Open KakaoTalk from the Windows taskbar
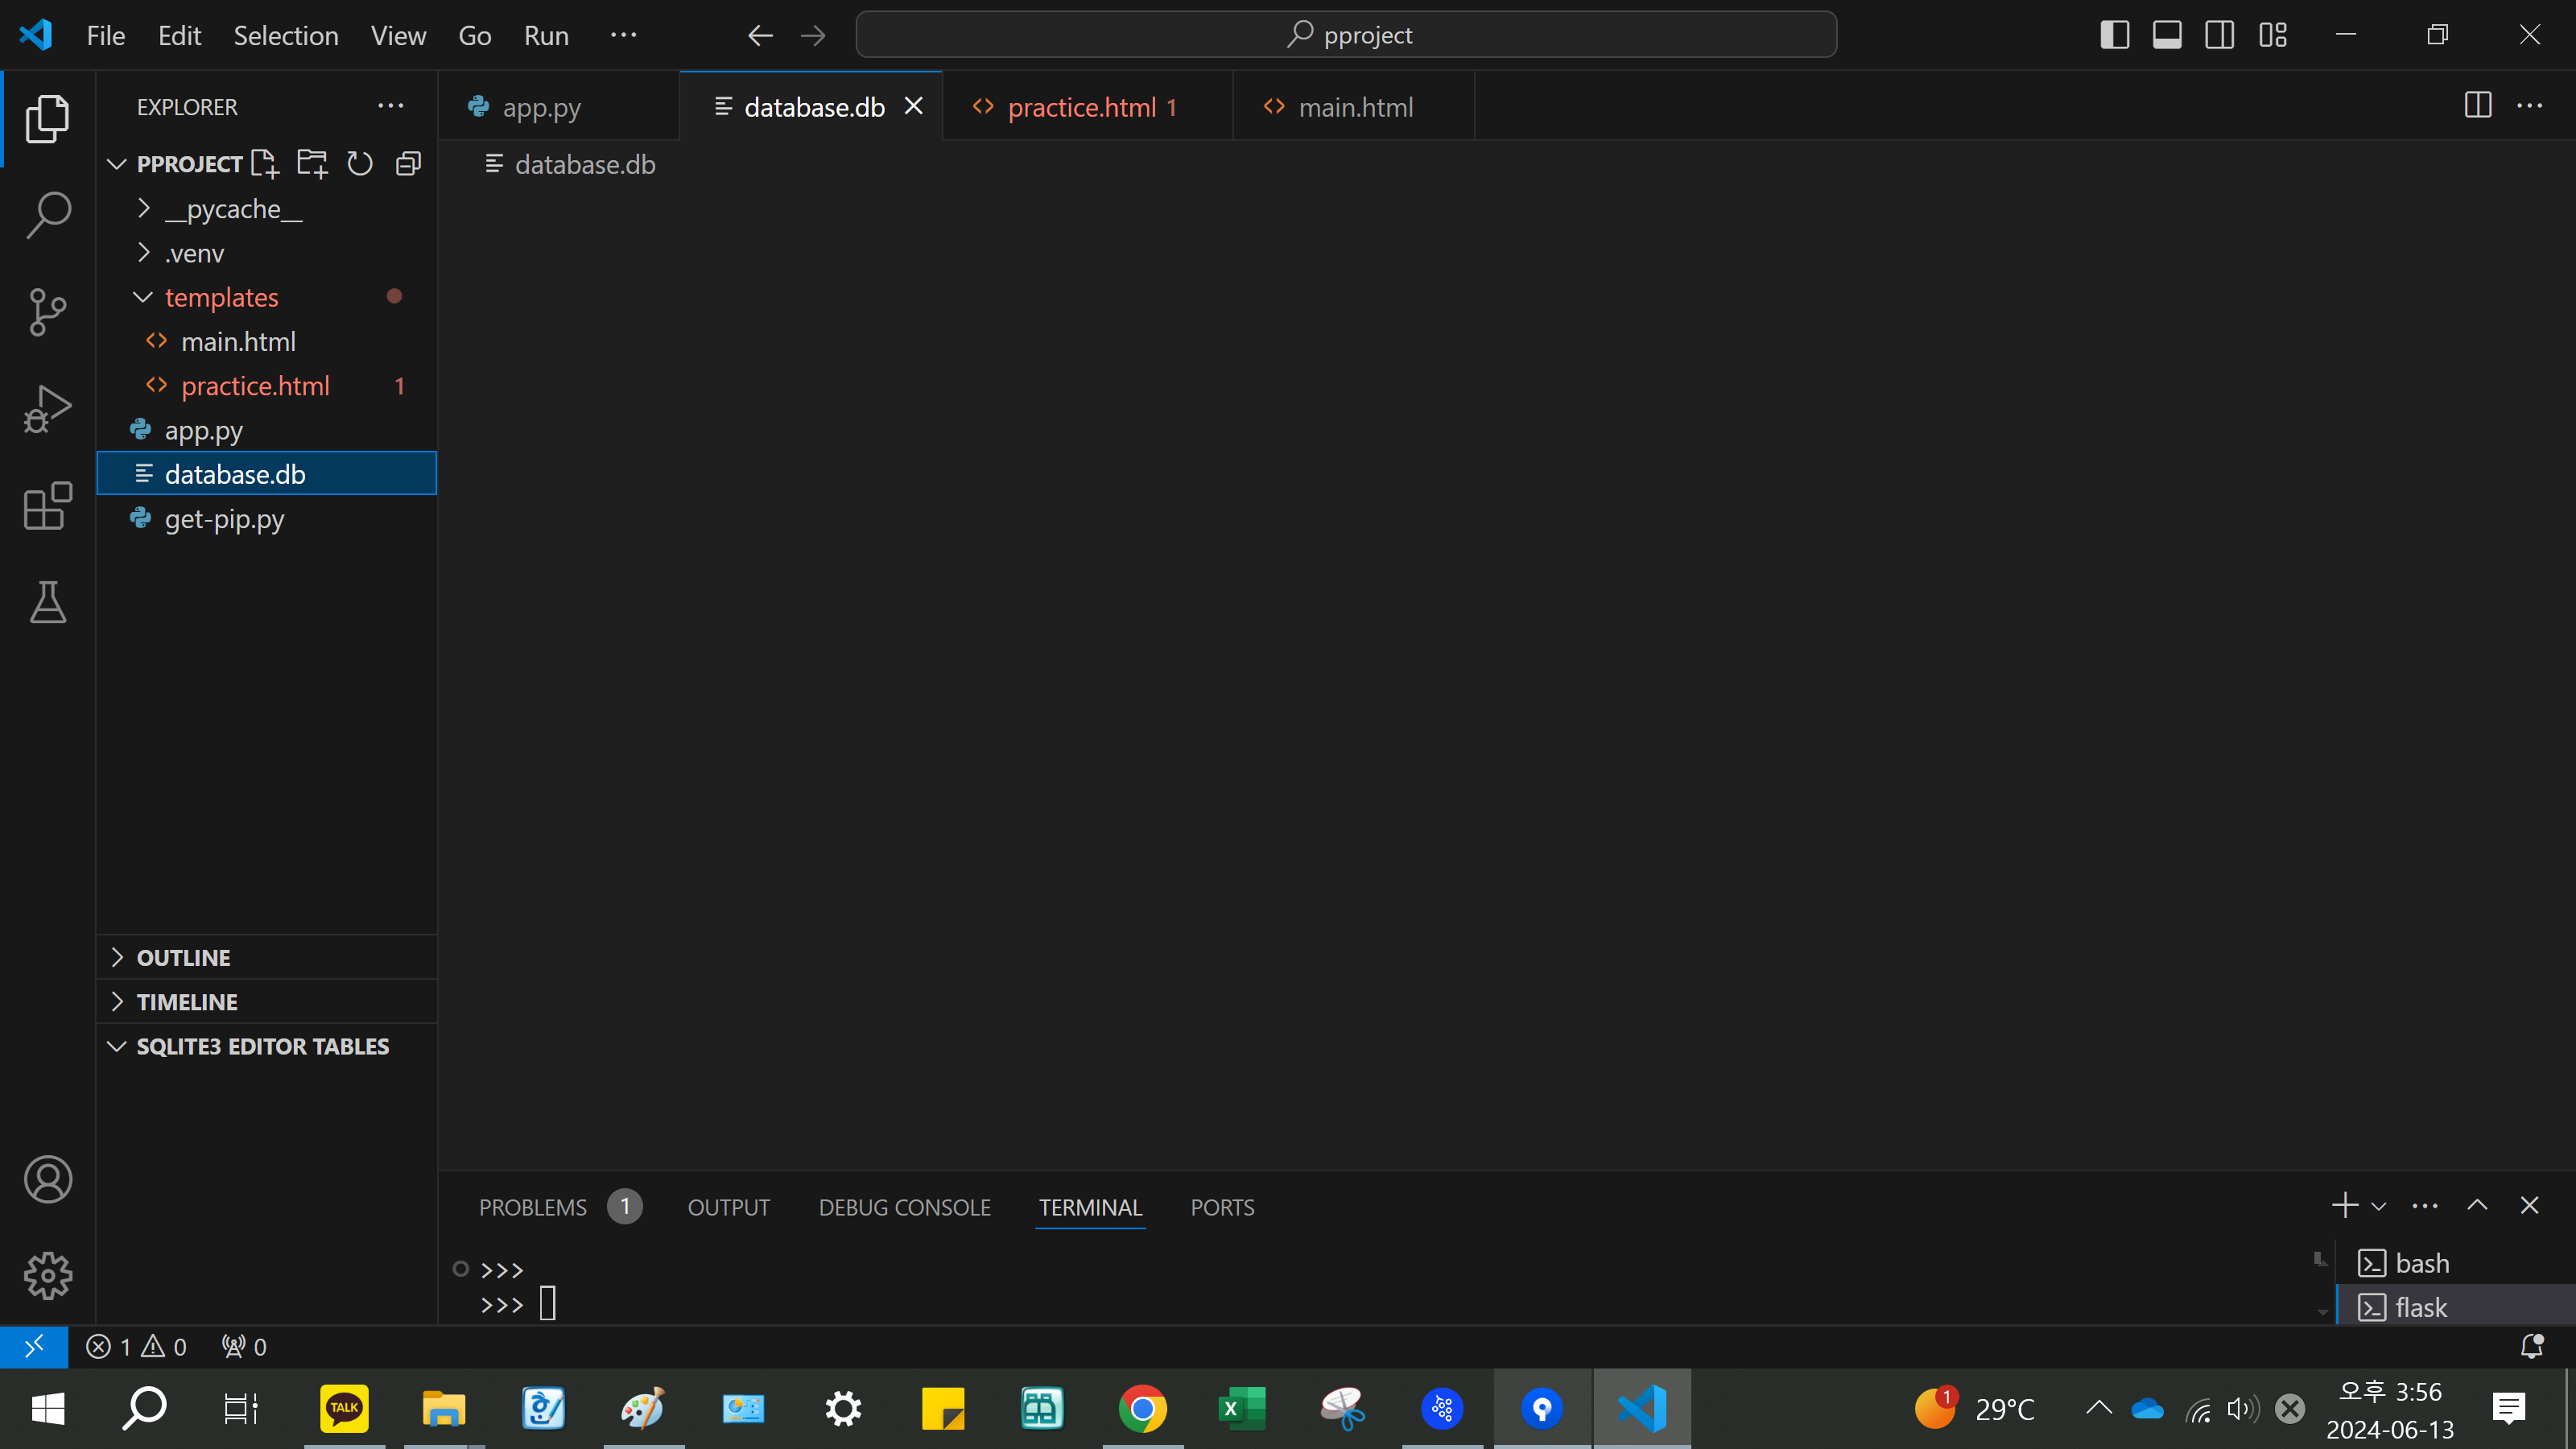Viewport: 2576px width, 1449px height. (344, 1408)
